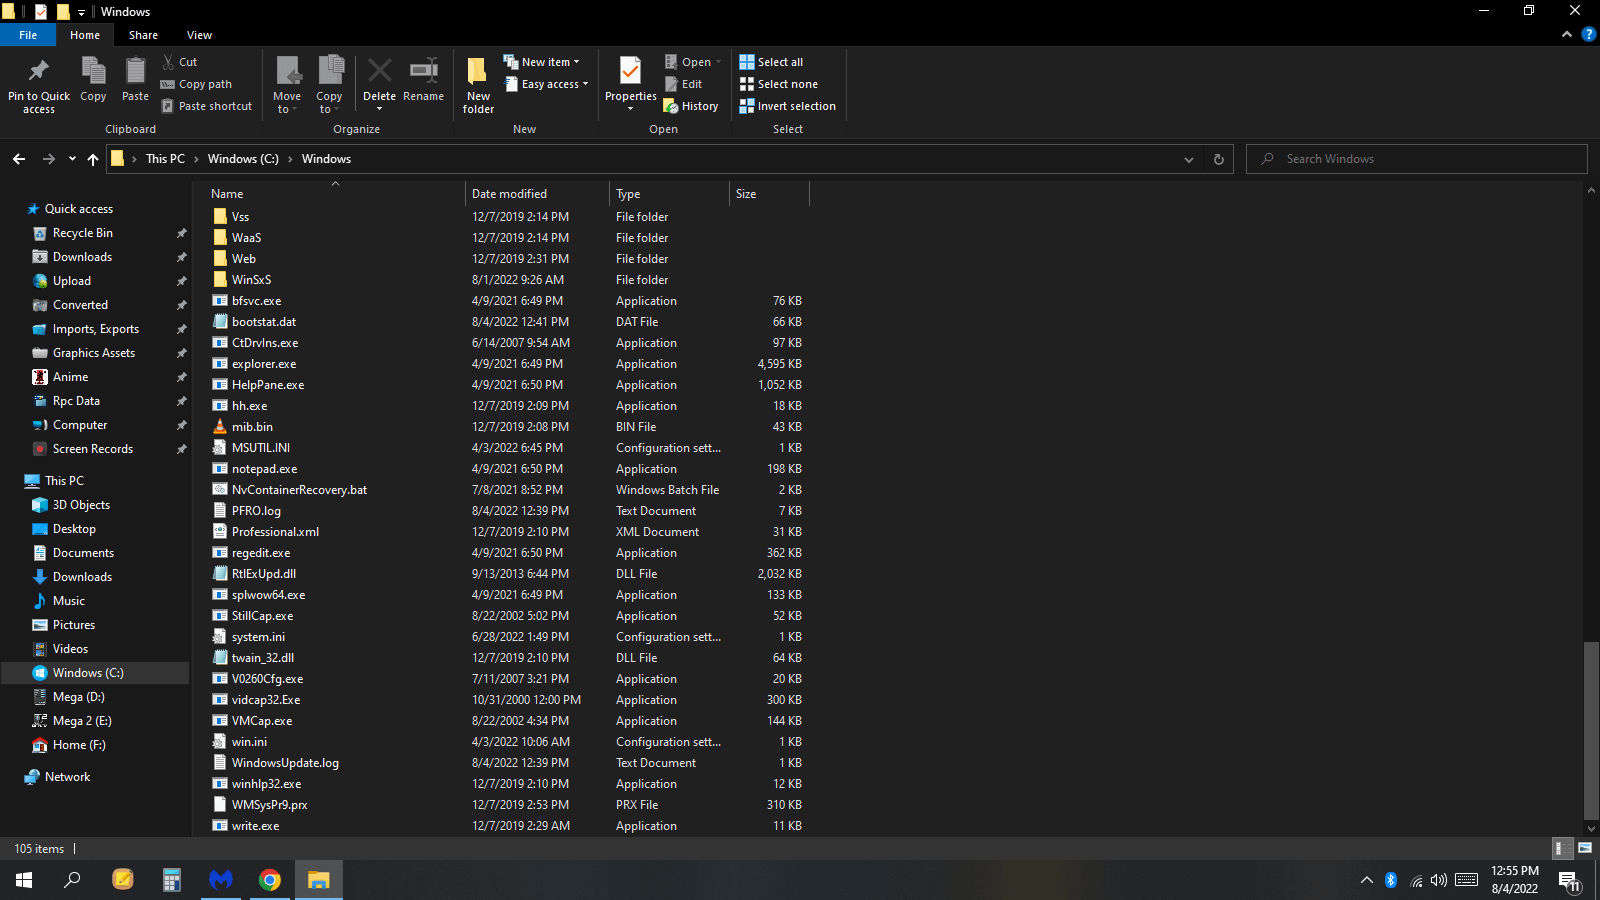The image size is (1600, 900).
Task: Sort by the Date modified column
Action: click(537, 194)
